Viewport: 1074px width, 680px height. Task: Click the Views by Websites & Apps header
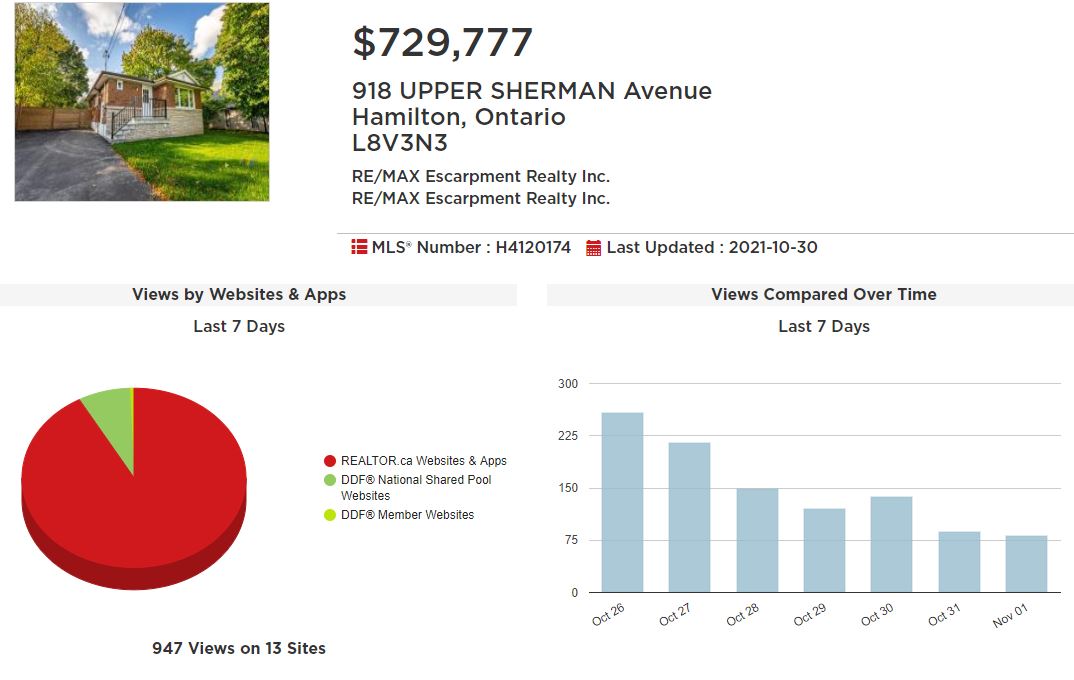tap(239, 294)
